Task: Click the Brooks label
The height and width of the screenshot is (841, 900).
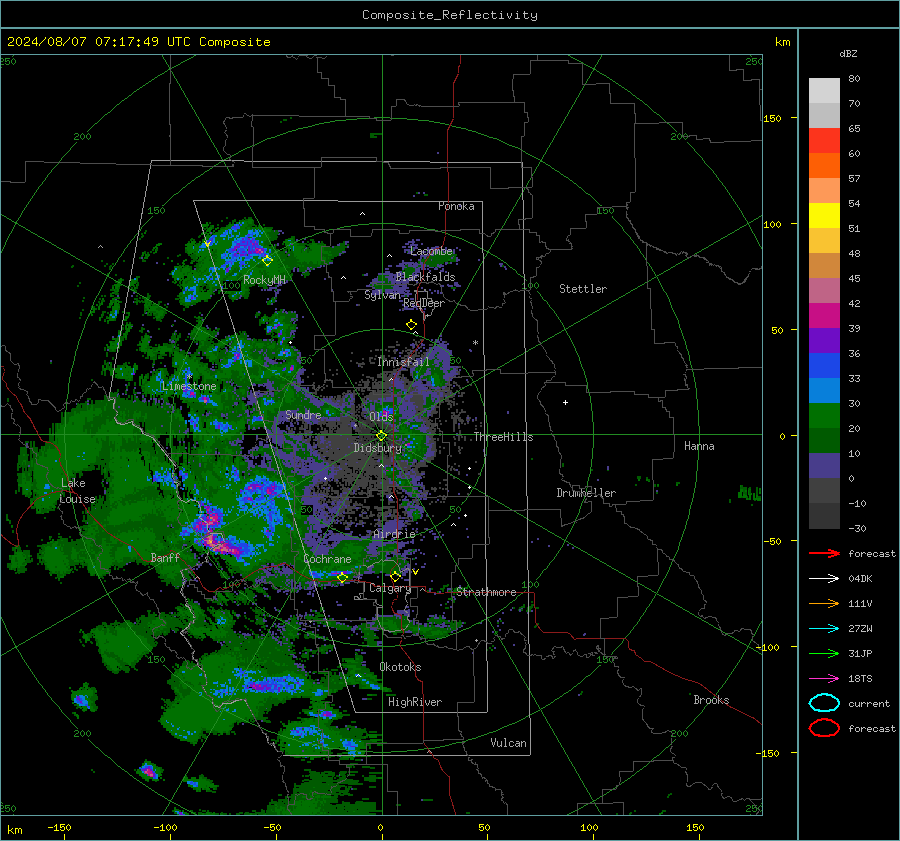Action: tap(711, 700)
